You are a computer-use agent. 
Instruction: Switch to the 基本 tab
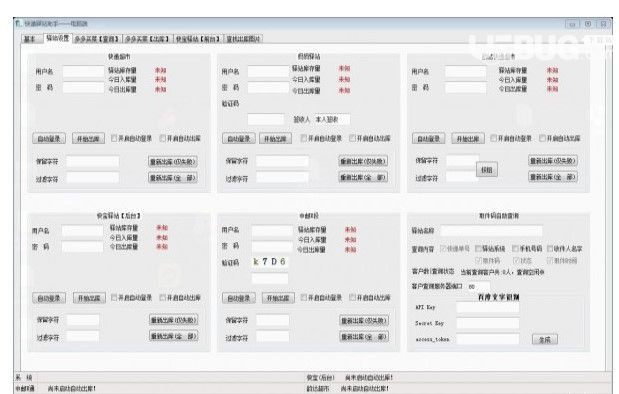point(30,39)
